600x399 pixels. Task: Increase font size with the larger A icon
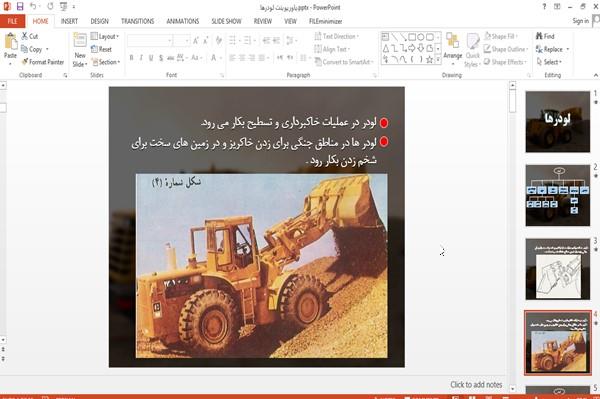click(x=196, y=40)
